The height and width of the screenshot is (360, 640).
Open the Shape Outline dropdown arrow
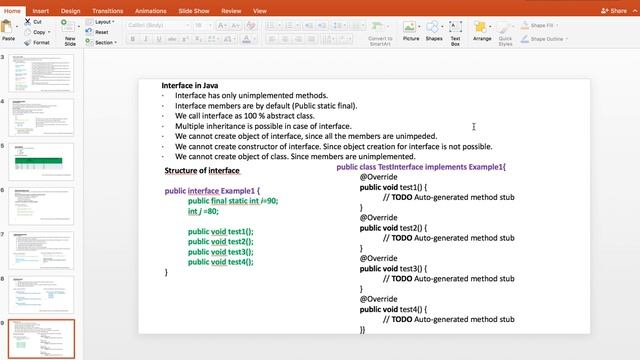tap(567, 39)
